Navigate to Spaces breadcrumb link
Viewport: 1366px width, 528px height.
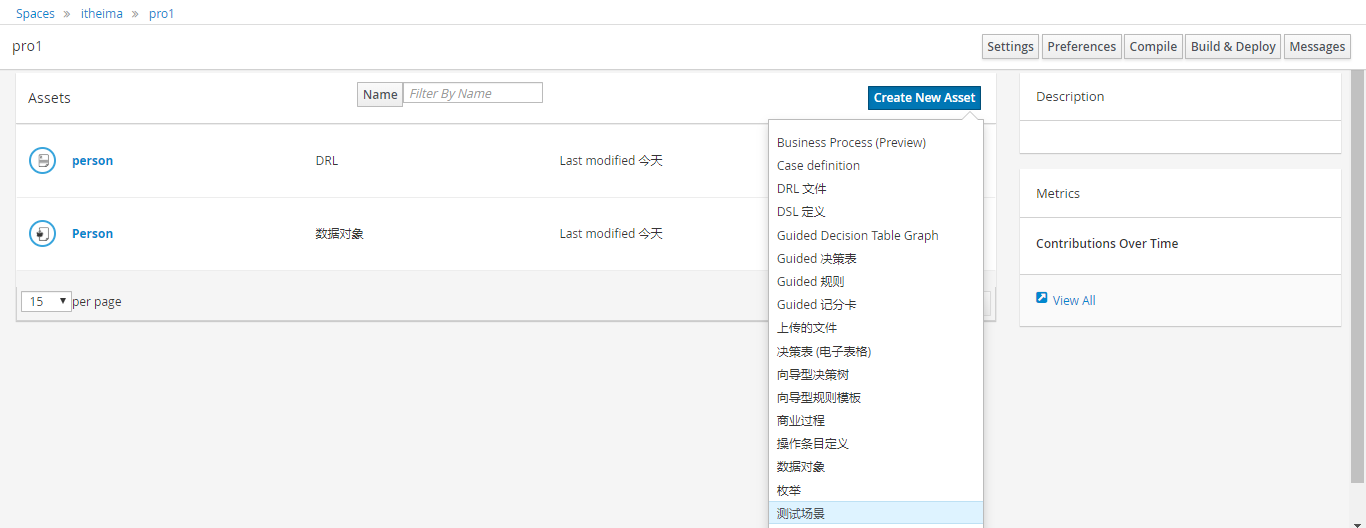coord(35,14)
